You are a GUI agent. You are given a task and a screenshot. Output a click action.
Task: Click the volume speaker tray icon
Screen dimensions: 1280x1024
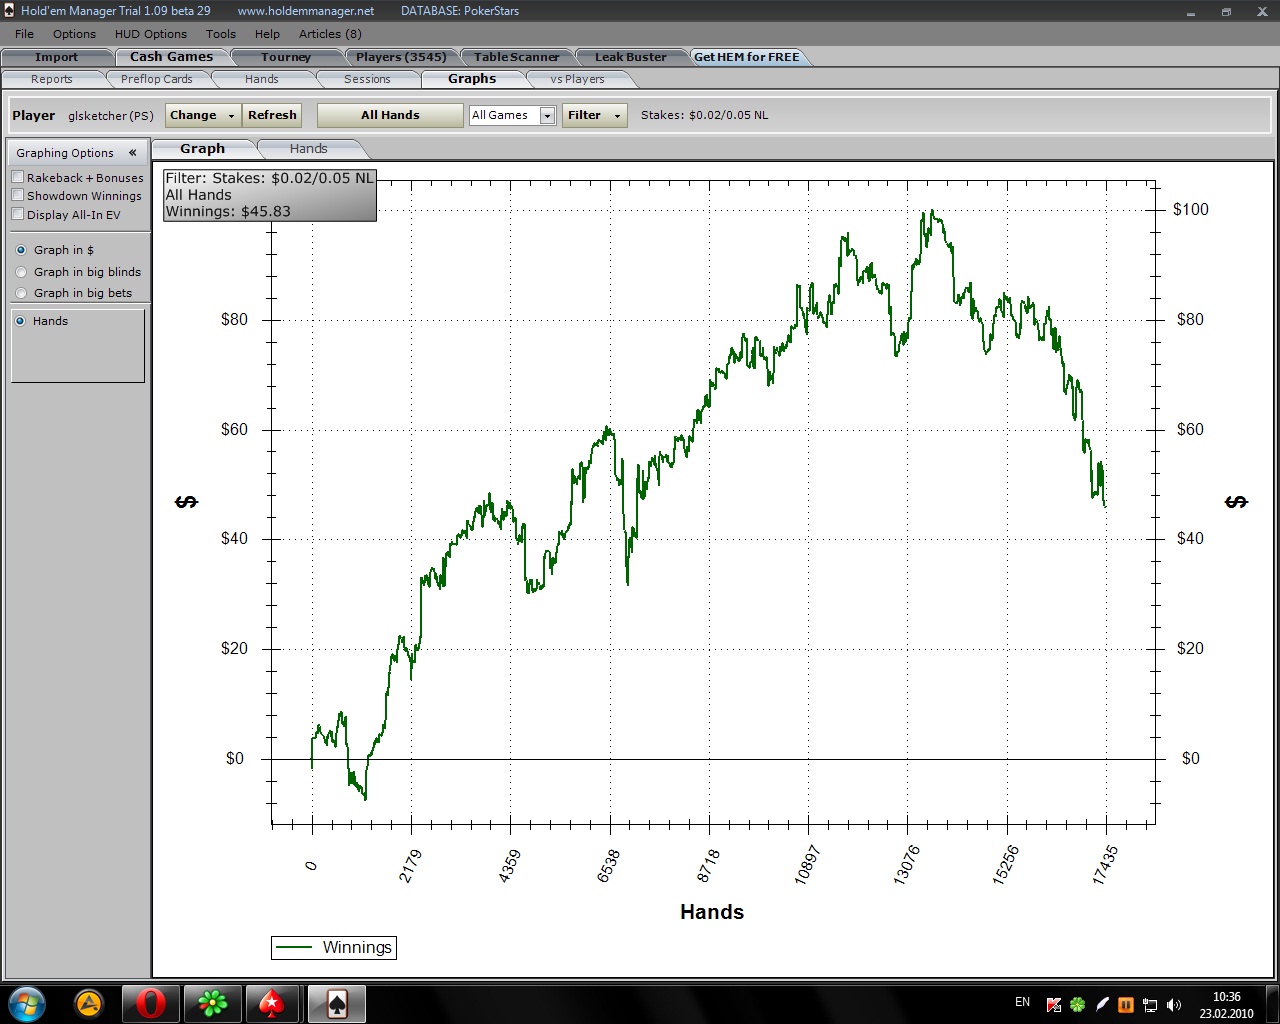coord(1174,1004)
